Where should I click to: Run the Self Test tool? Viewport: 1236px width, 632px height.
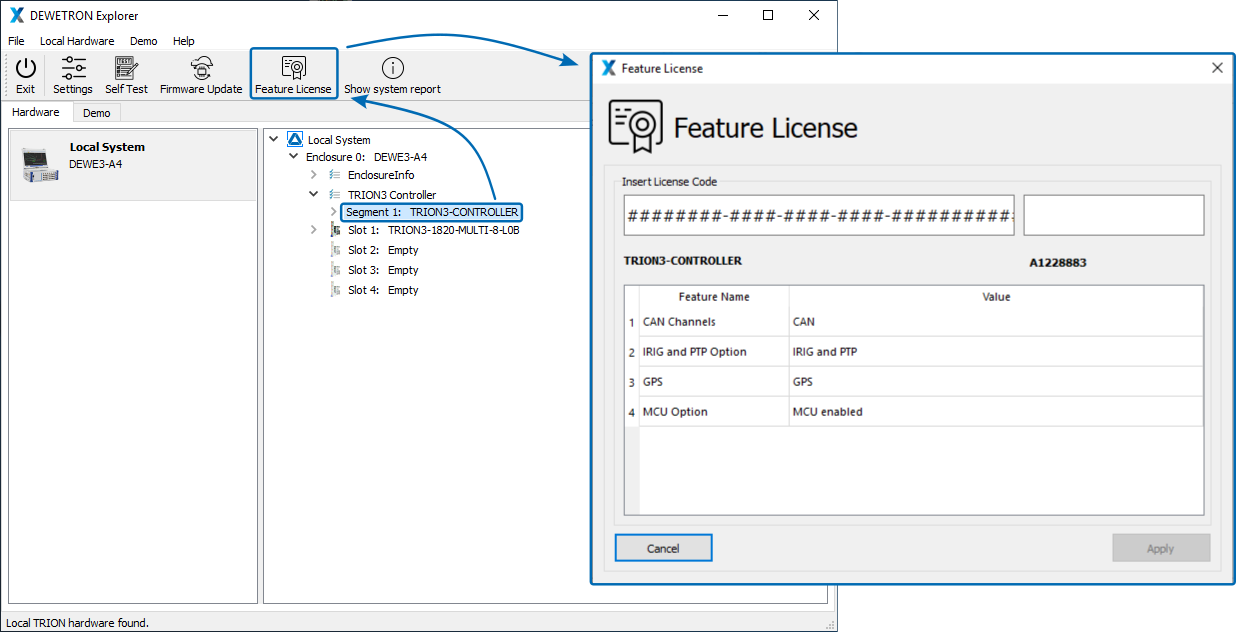point(126,76)
